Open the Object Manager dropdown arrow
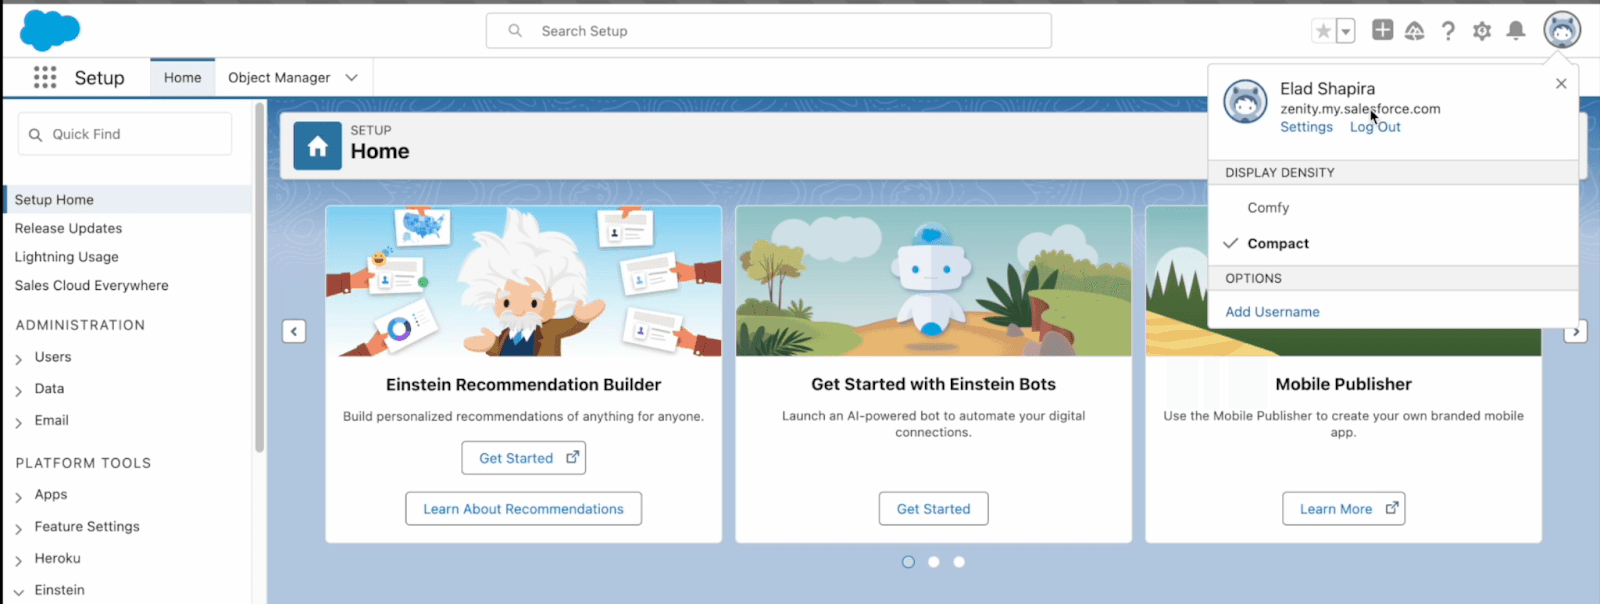 352,78
